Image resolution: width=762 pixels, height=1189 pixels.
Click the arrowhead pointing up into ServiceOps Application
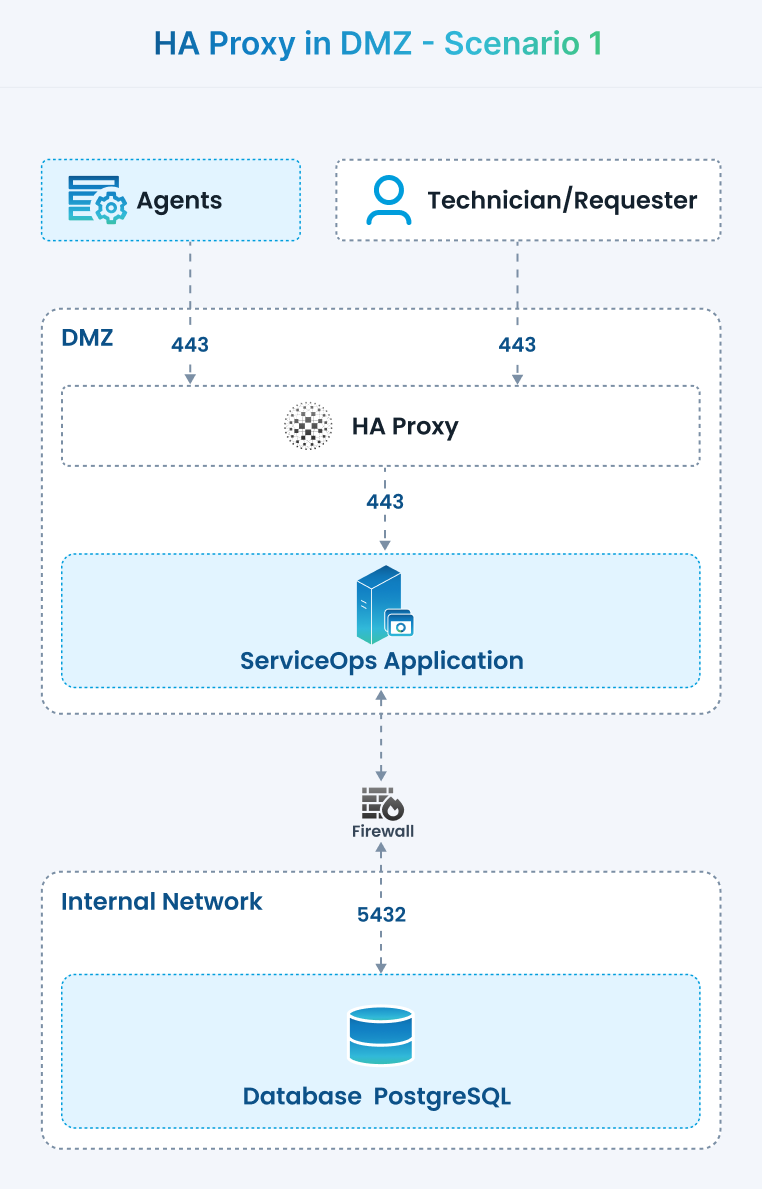tap(381, 694)
